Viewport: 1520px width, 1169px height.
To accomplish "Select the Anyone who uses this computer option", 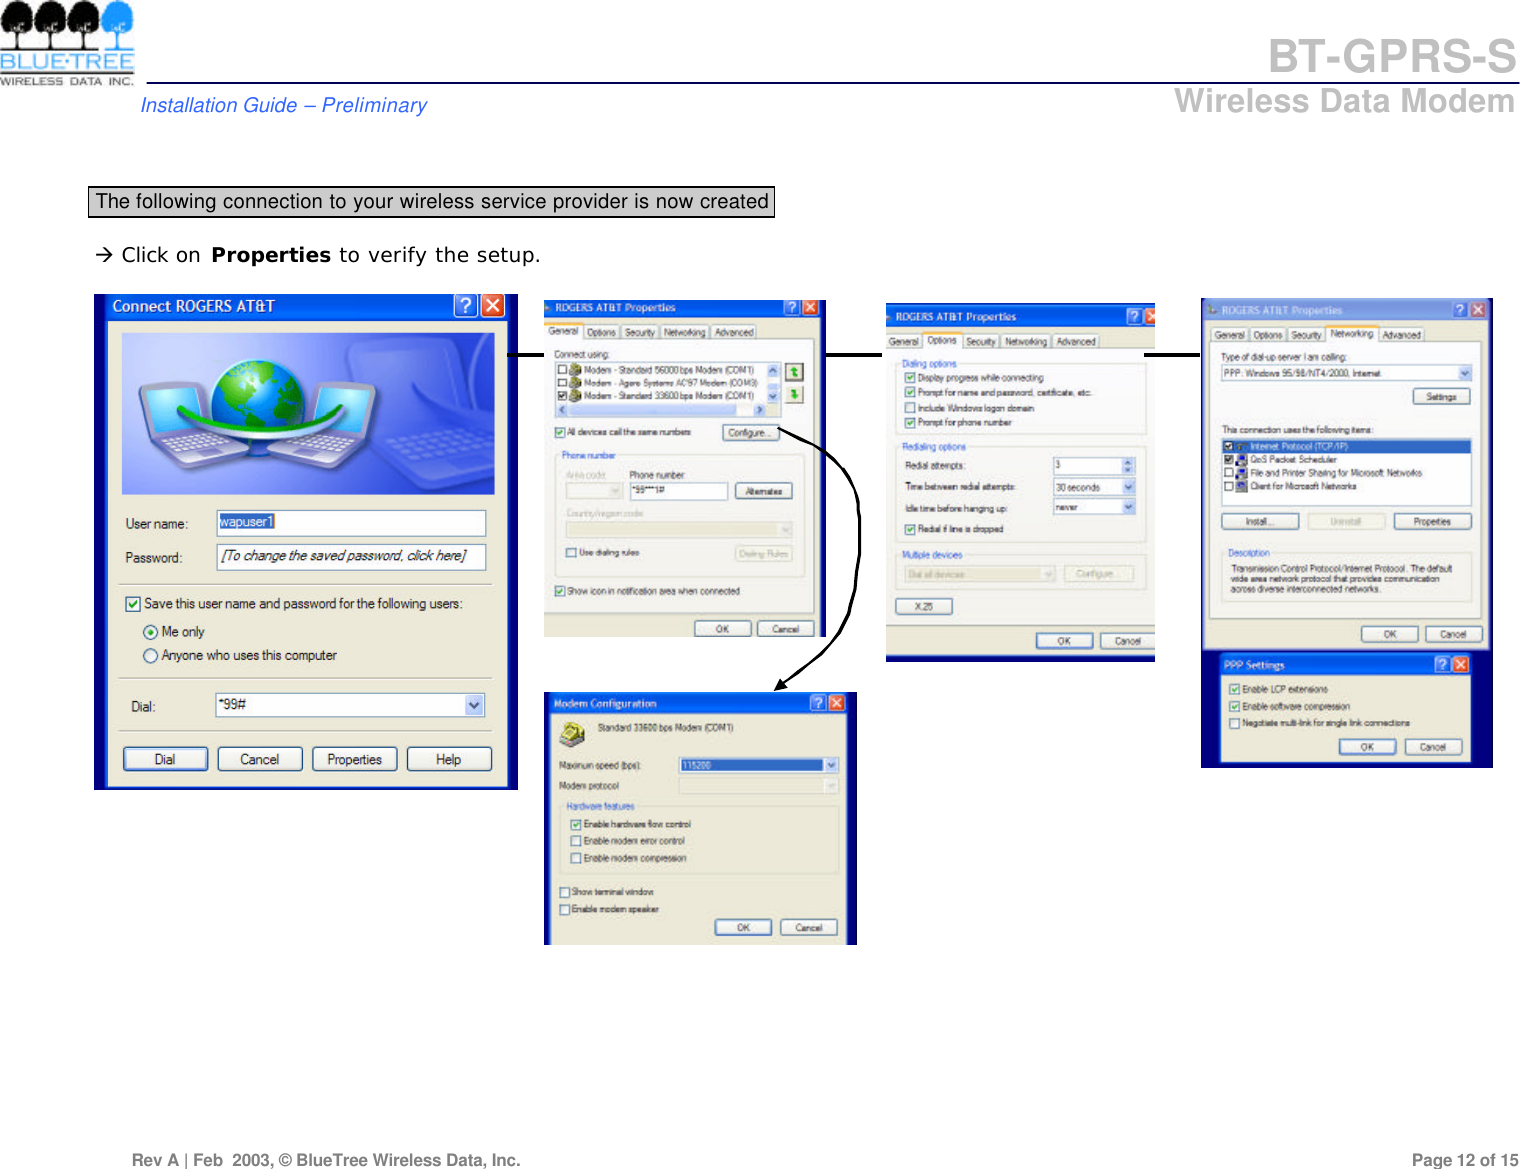I will point(151,655).
